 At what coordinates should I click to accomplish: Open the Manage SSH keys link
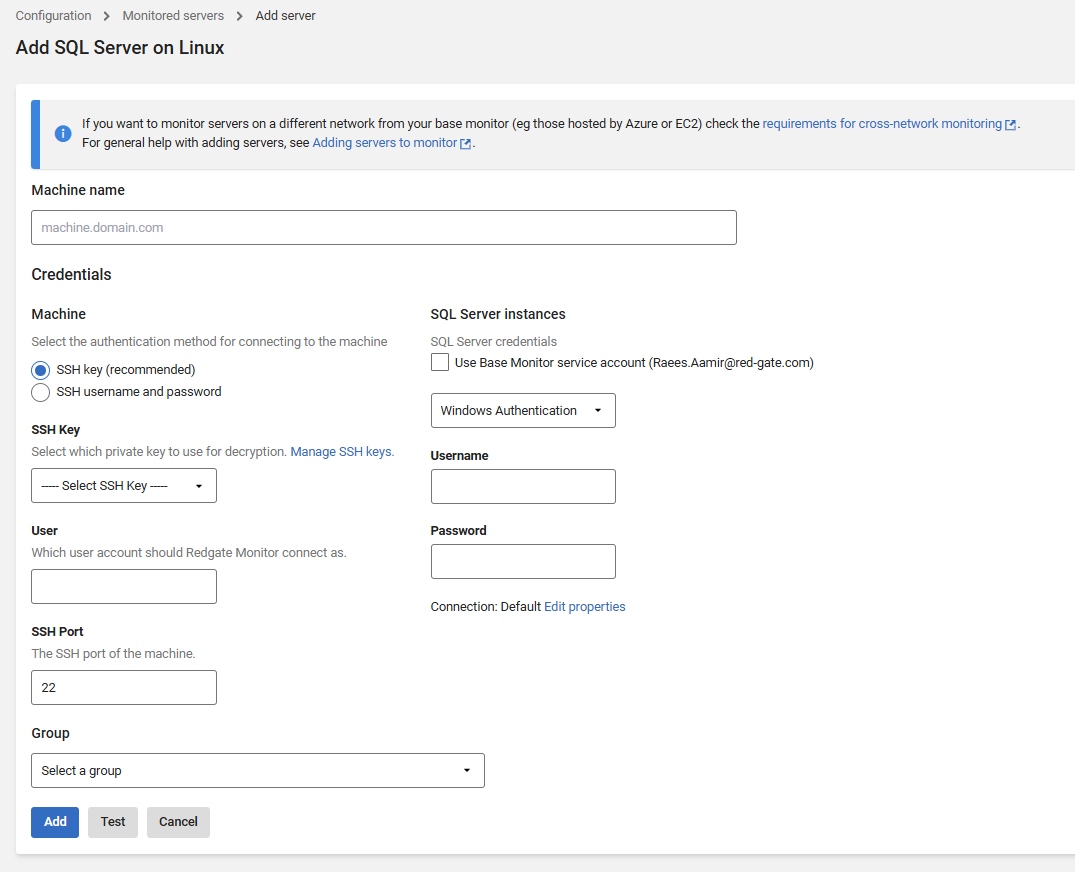pyautogui.click(x=341, y=452)
